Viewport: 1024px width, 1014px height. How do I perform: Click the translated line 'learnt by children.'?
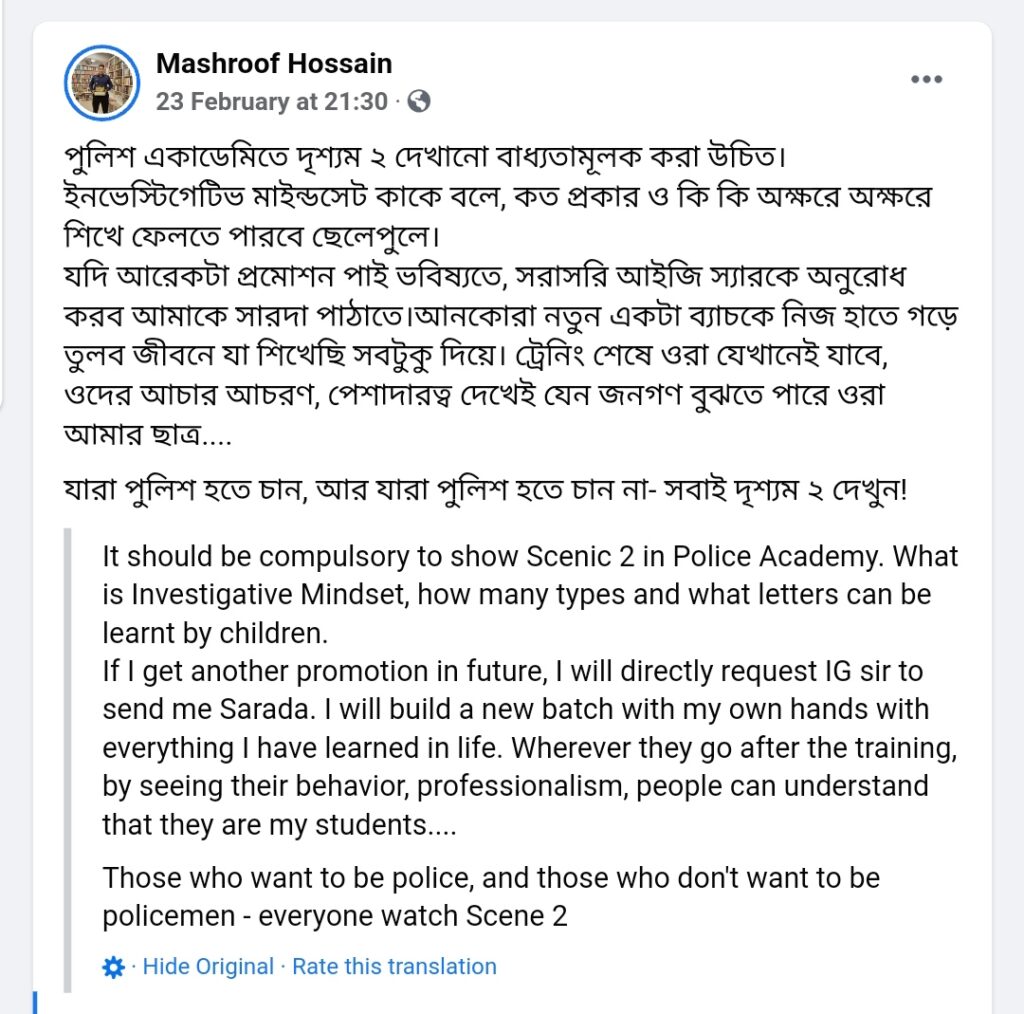click(215, 633)
